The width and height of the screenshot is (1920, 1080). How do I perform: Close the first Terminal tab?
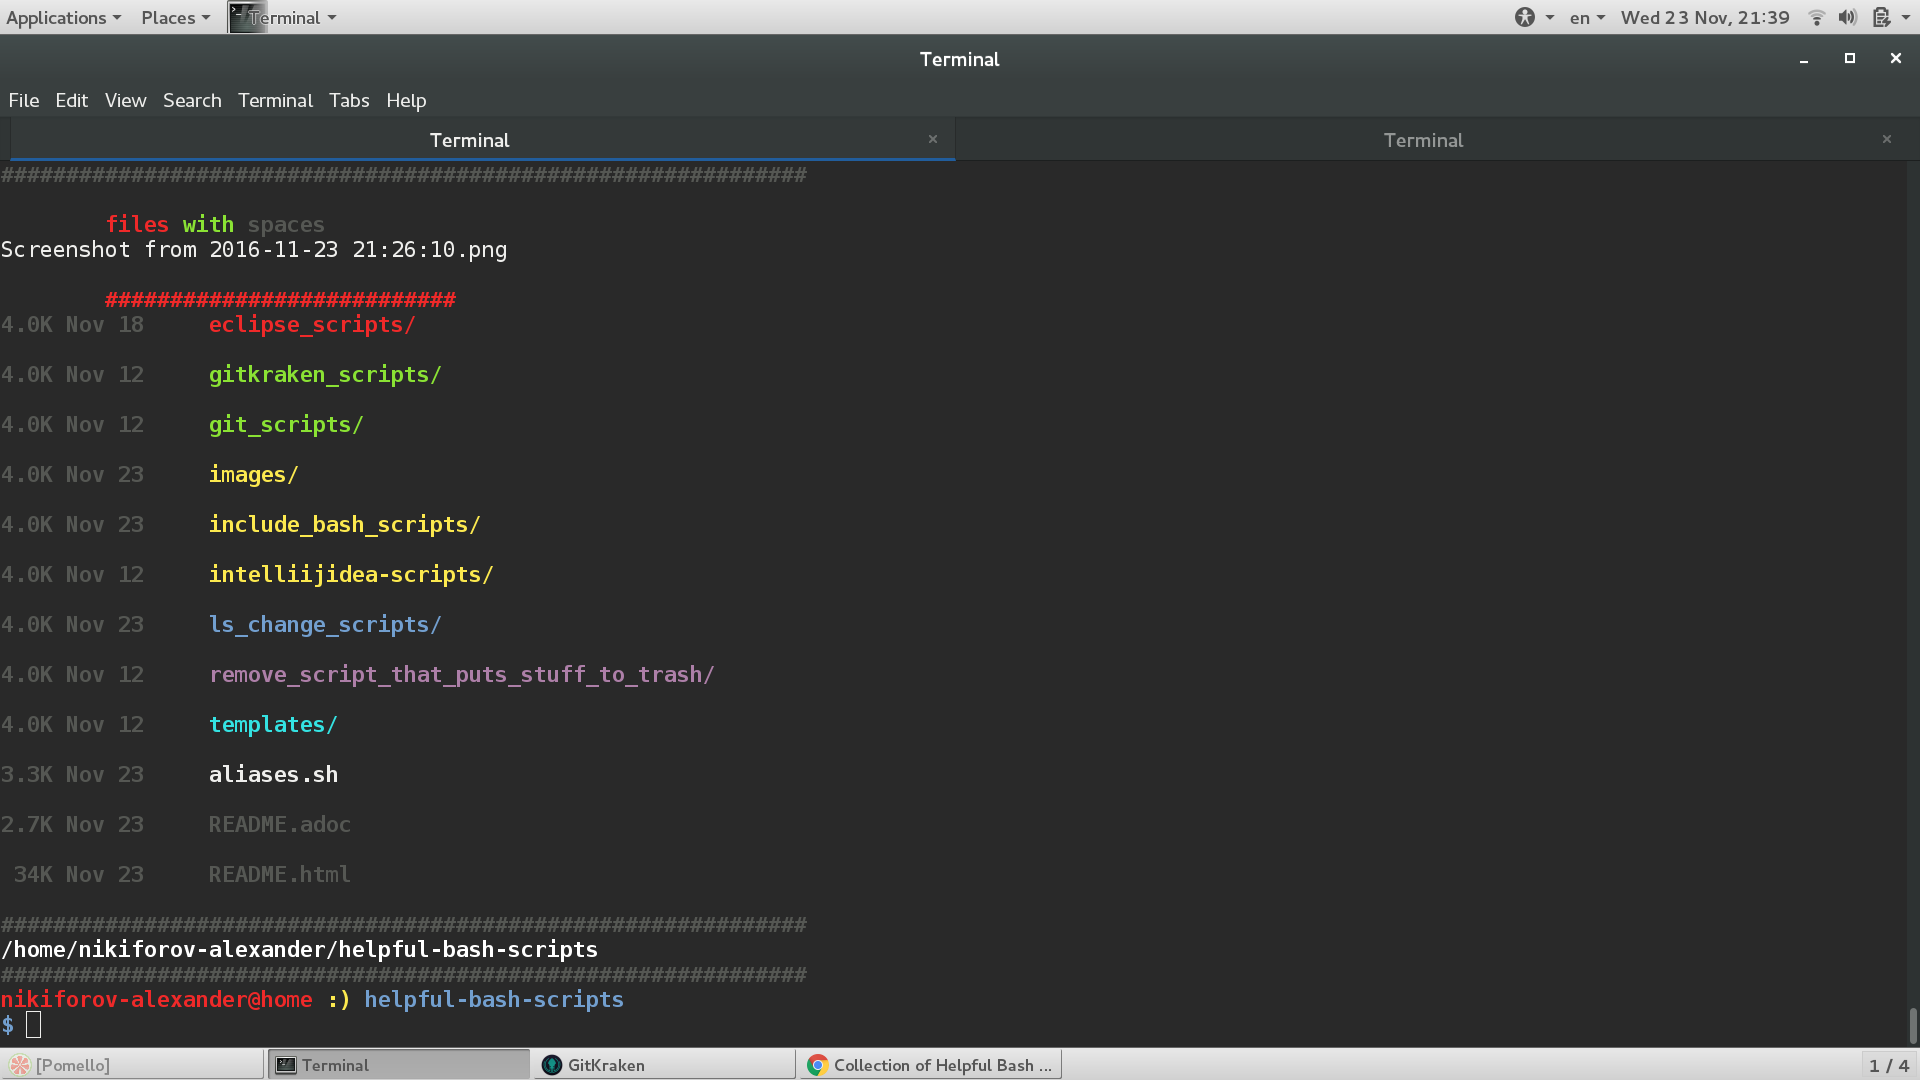(x=932, y=139)
